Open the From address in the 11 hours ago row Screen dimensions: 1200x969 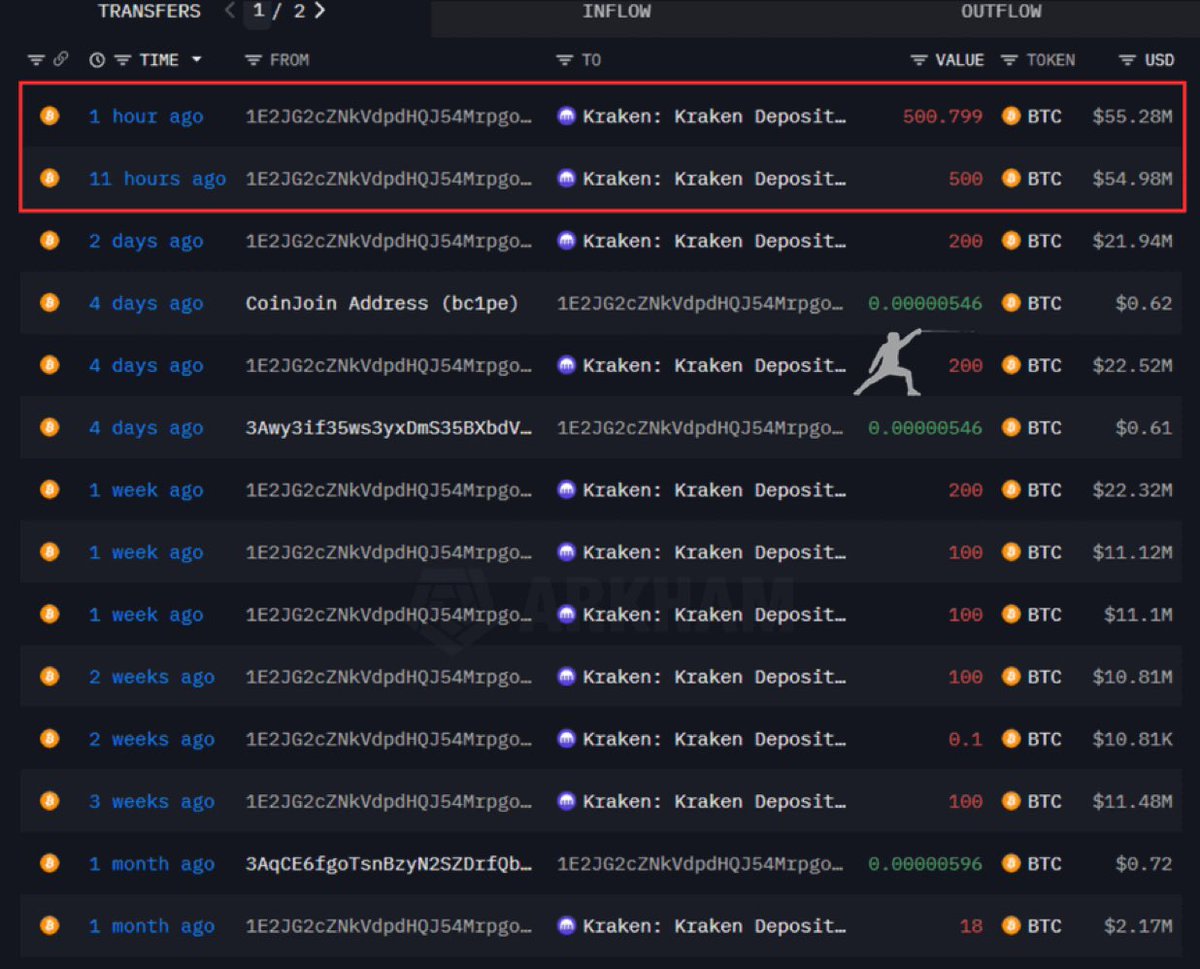point(389,178)
